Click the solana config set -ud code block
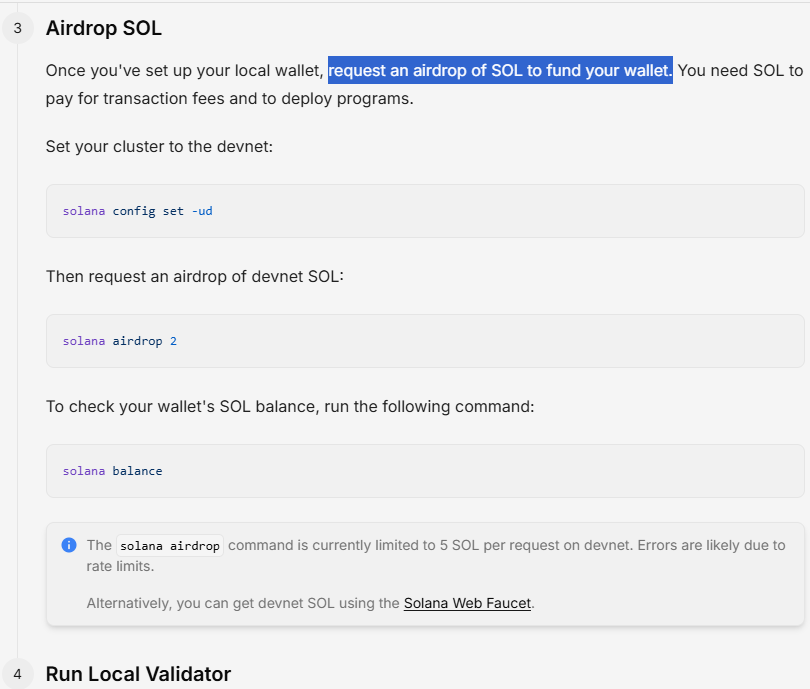The width and height of the screenshot is (810, 689). [425, 211]
